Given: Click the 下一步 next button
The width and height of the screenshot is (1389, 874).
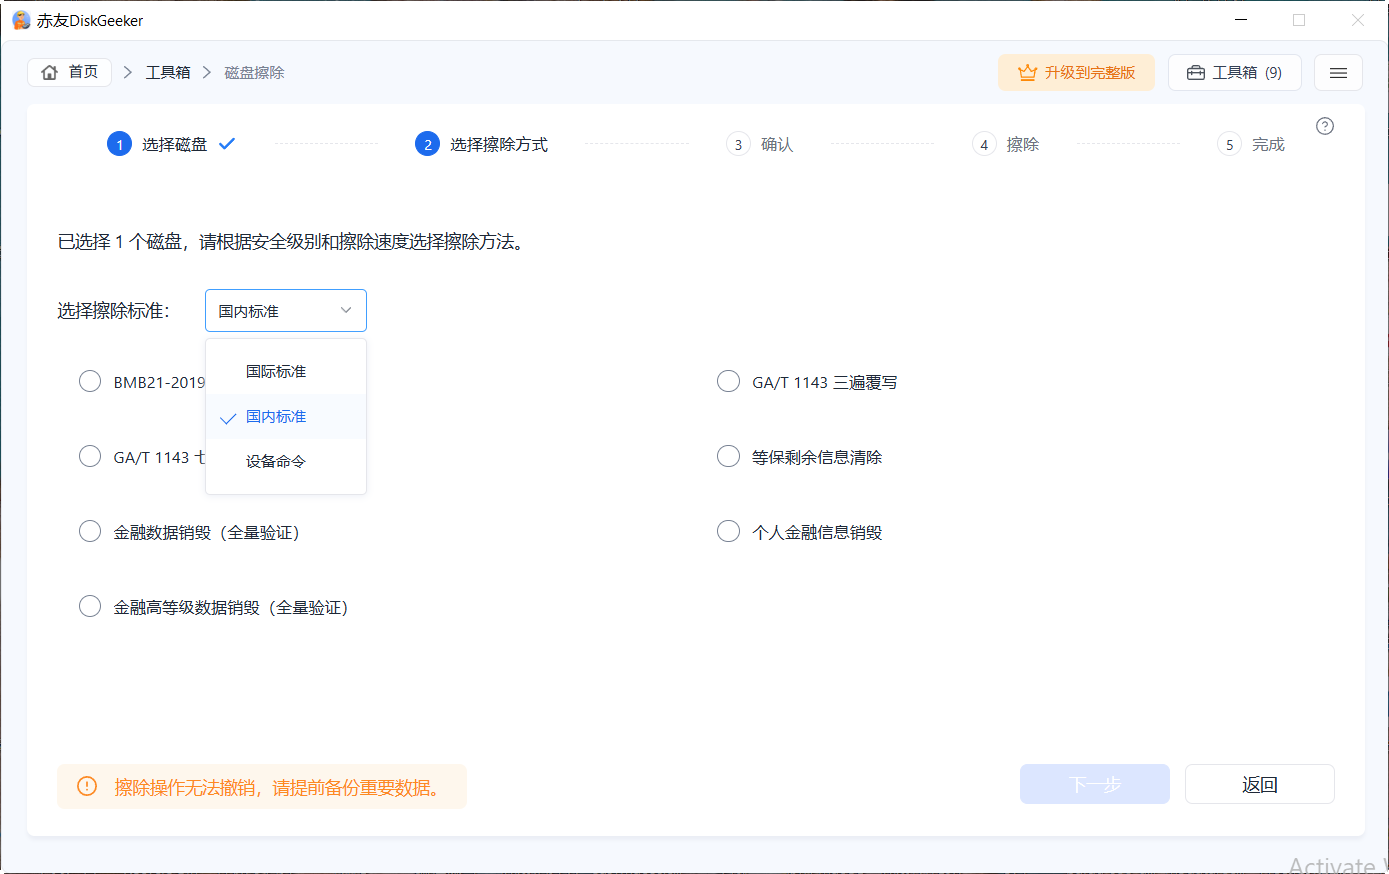Looking at the screenshot, I should pos(1095,784).
